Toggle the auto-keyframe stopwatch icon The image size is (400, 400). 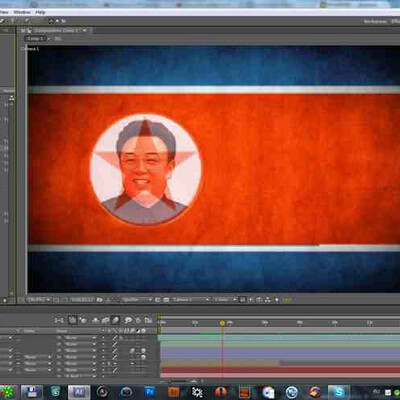(138, 320)
